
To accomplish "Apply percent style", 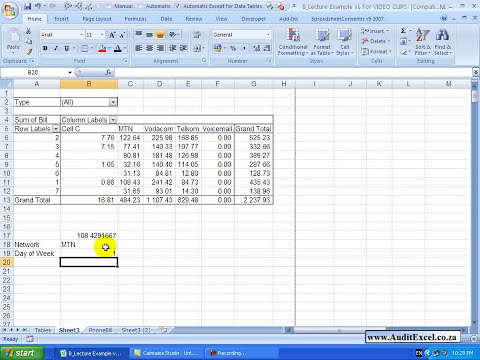I will (233, 49).
